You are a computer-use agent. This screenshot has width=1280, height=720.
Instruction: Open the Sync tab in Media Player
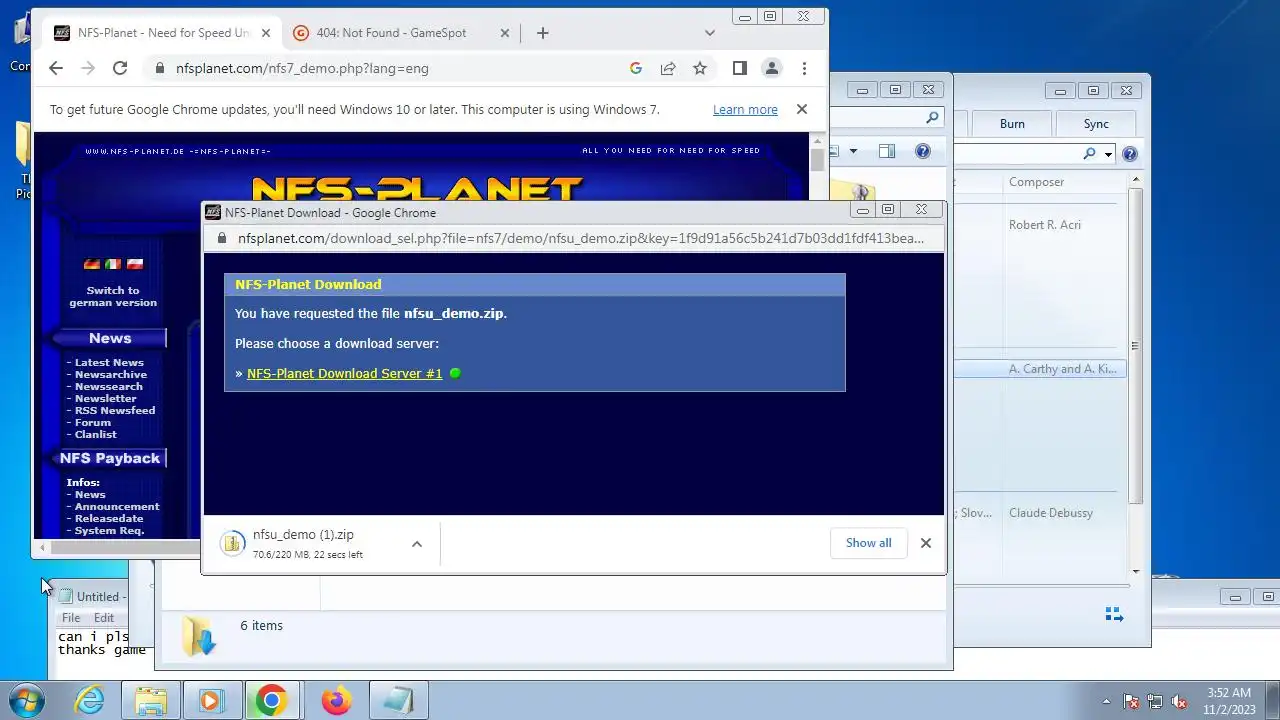pos(1096,124)
